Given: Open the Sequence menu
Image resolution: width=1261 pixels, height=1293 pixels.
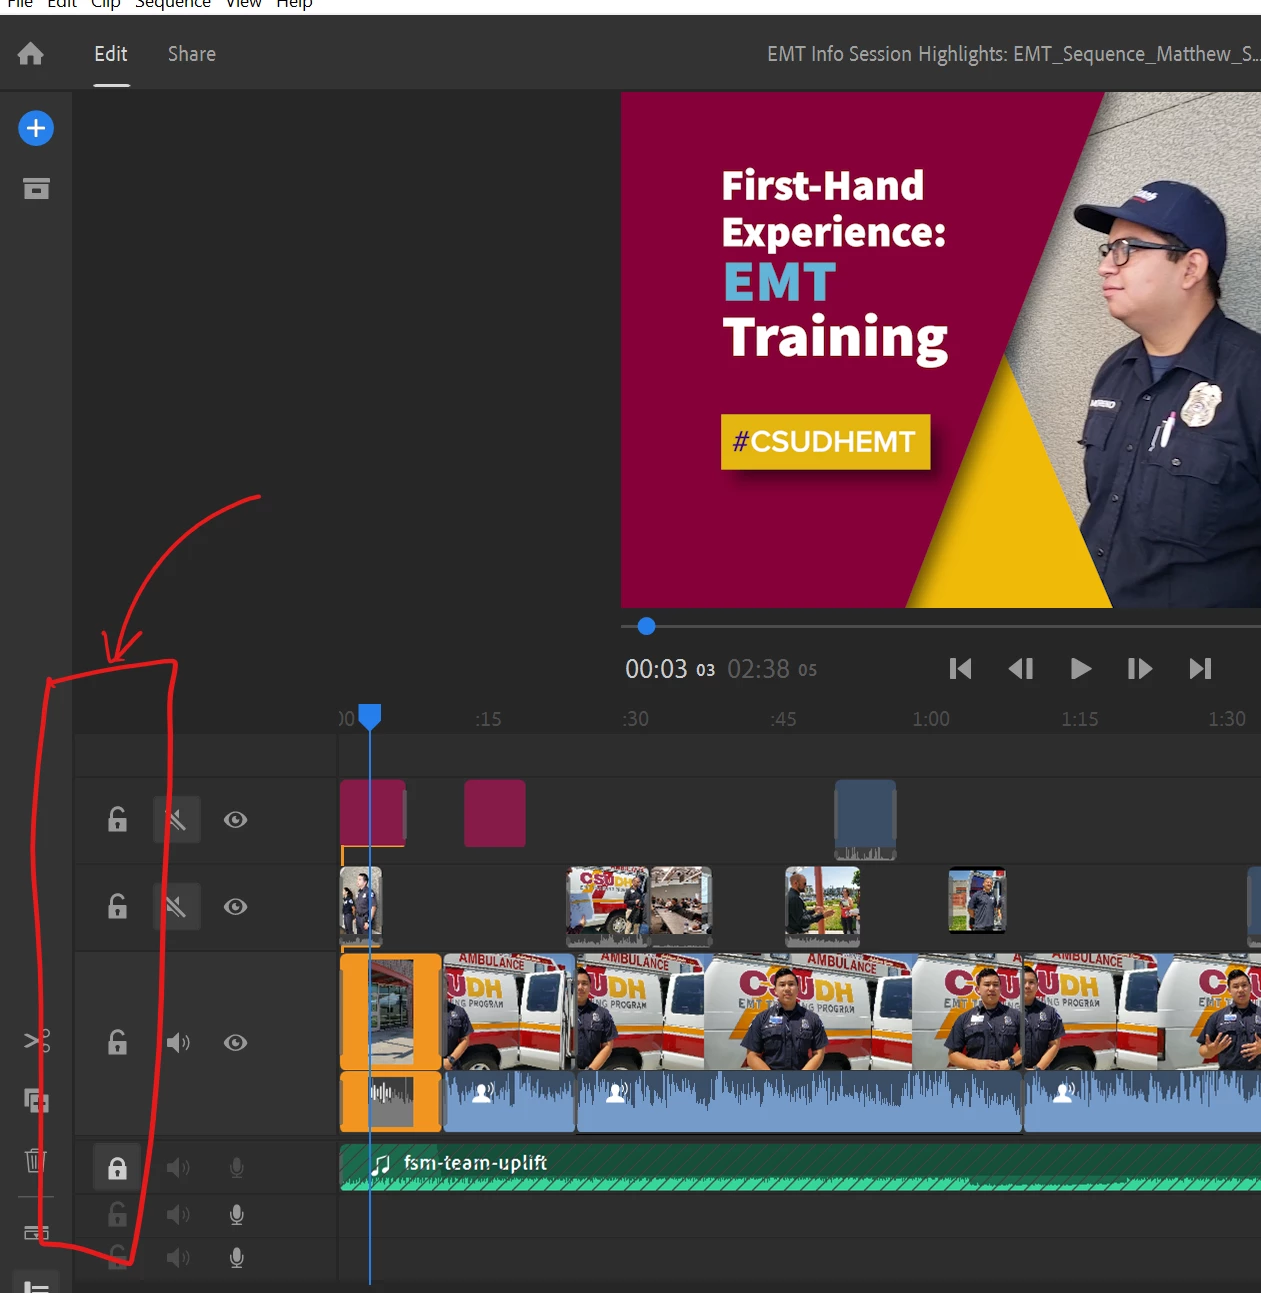Looking at the screenshot, I should (173, 5).
